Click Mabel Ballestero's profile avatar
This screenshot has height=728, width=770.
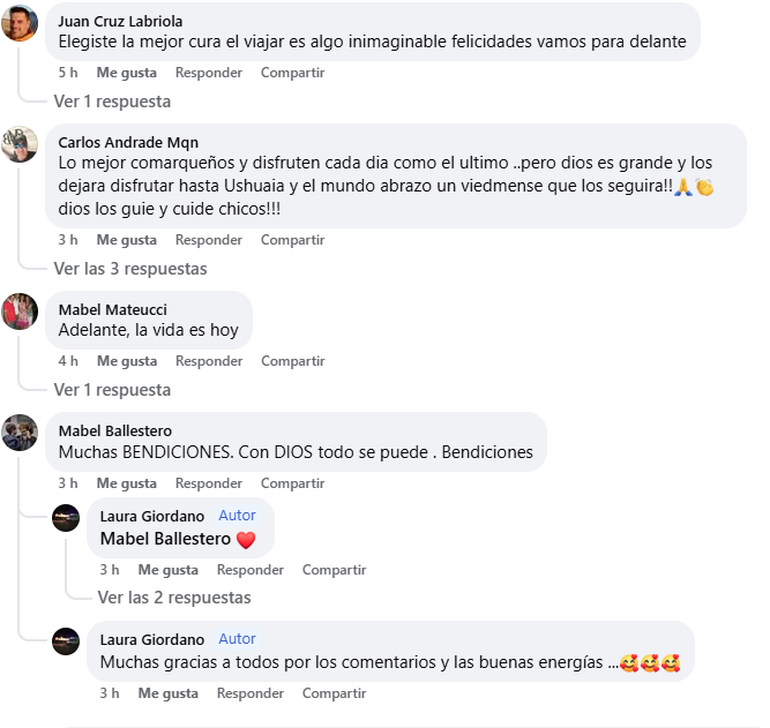click(20, 432)
